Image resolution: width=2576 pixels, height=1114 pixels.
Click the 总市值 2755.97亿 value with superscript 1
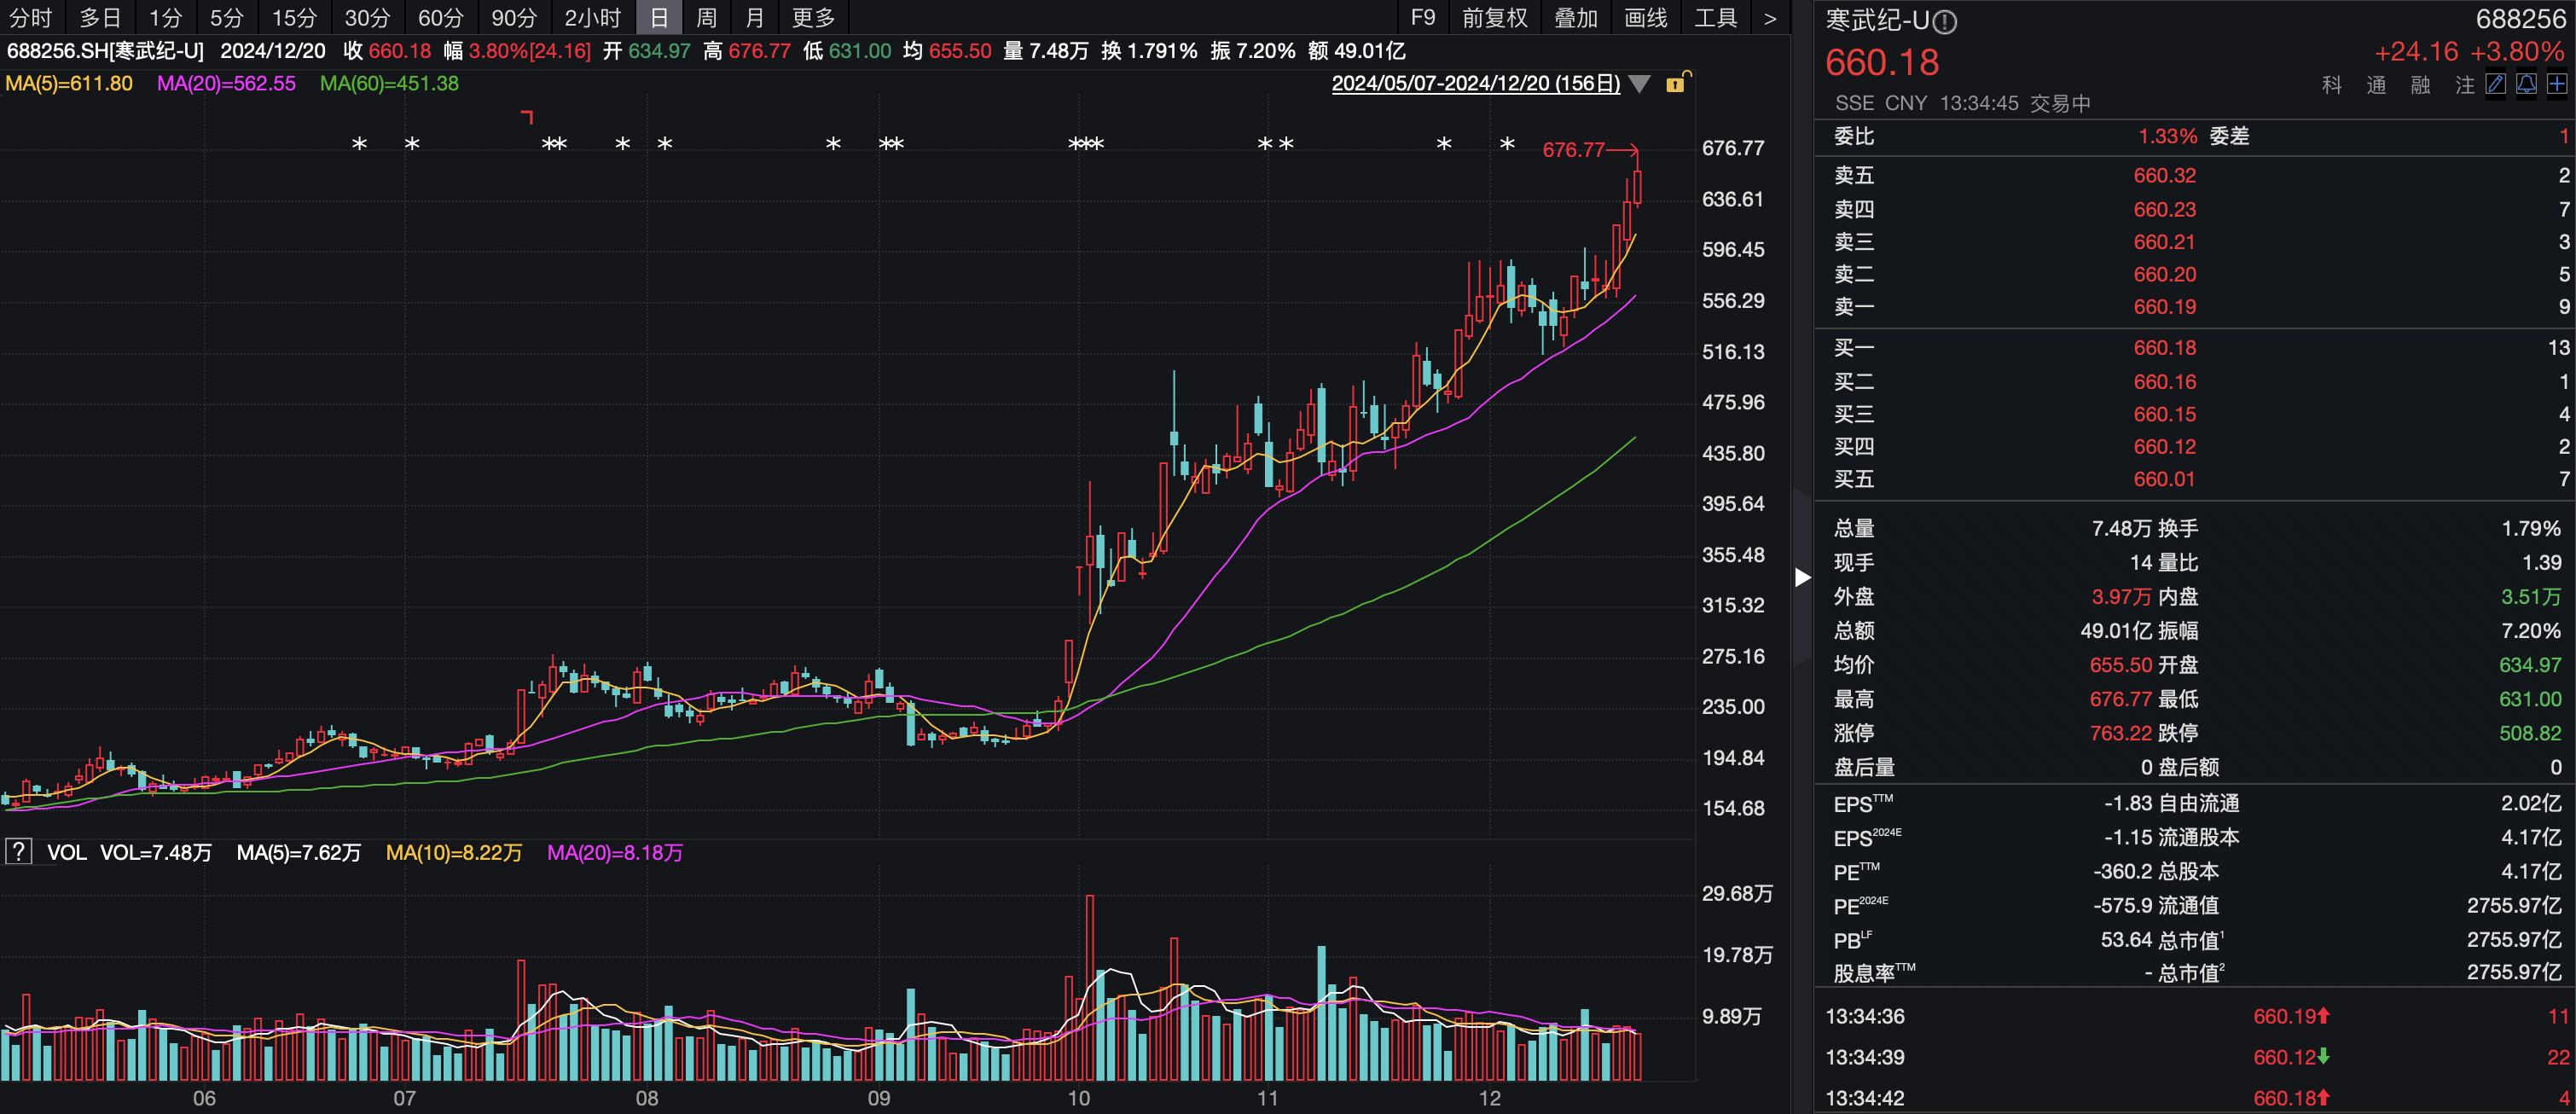pos(2514,940)
